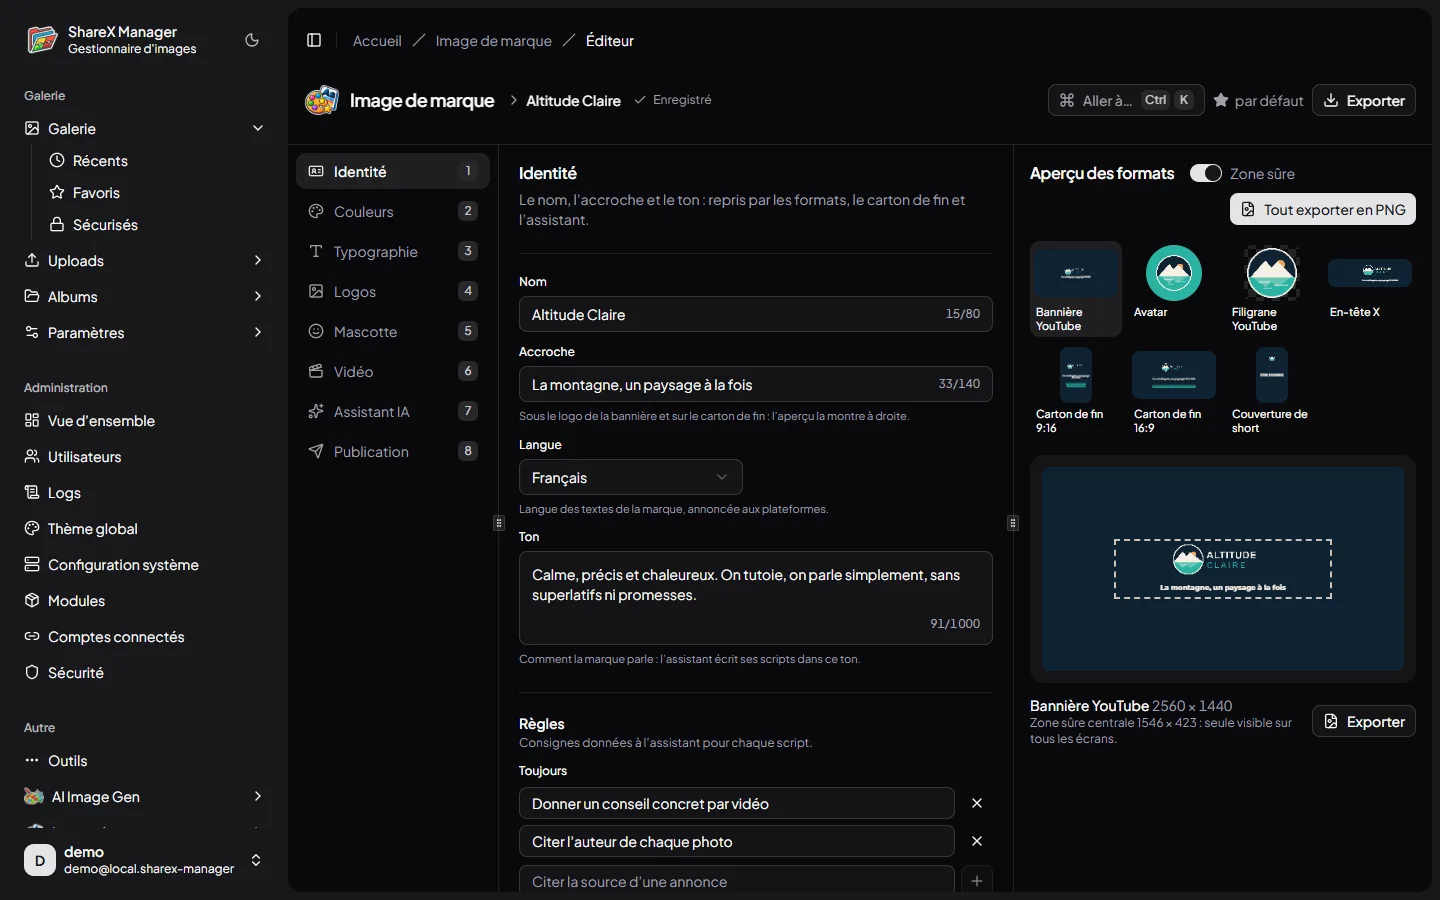Toggle the dark mode moon icon

pyautogui.click(x=252, y=40)
